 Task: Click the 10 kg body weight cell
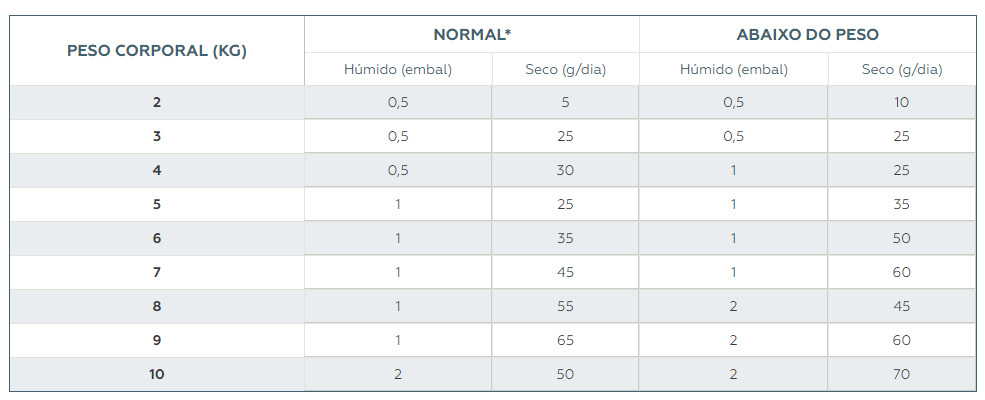tap(157, 374)
